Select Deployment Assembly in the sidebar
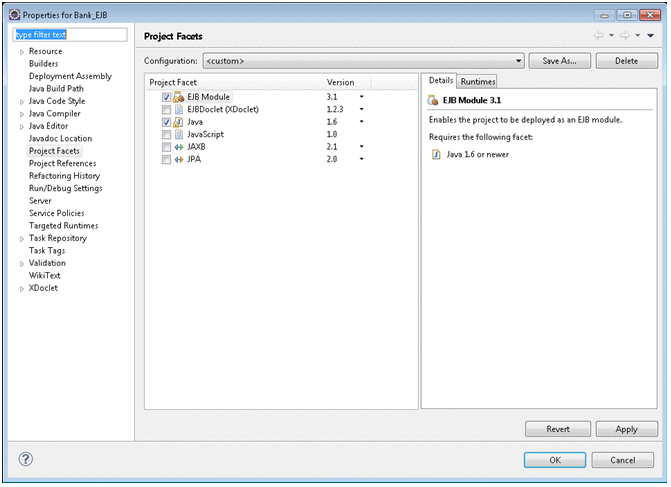The width and height of the screenshot is (671, 487). pyautogui.click(x=70, y=76)
